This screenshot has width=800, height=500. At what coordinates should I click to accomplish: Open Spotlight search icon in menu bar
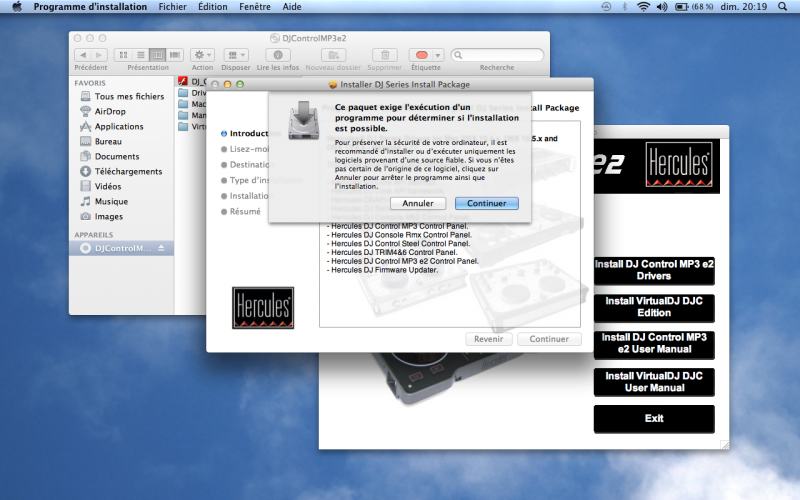point(782,7)
